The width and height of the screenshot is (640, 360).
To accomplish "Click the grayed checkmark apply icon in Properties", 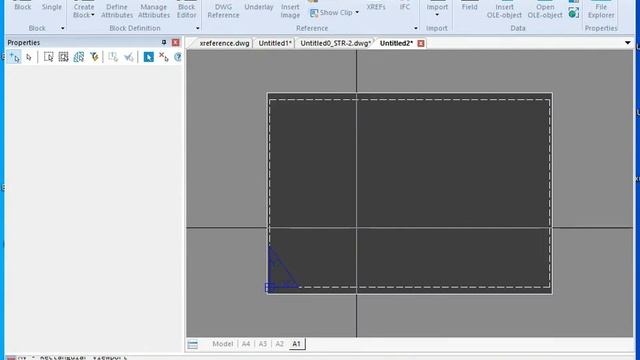I will click(x=129, y=57).
